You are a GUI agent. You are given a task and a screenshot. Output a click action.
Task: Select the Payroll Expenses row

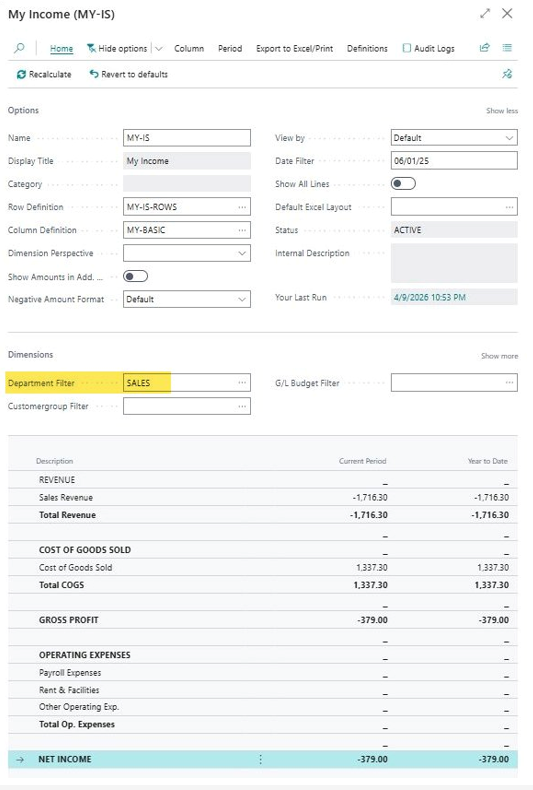263,672
